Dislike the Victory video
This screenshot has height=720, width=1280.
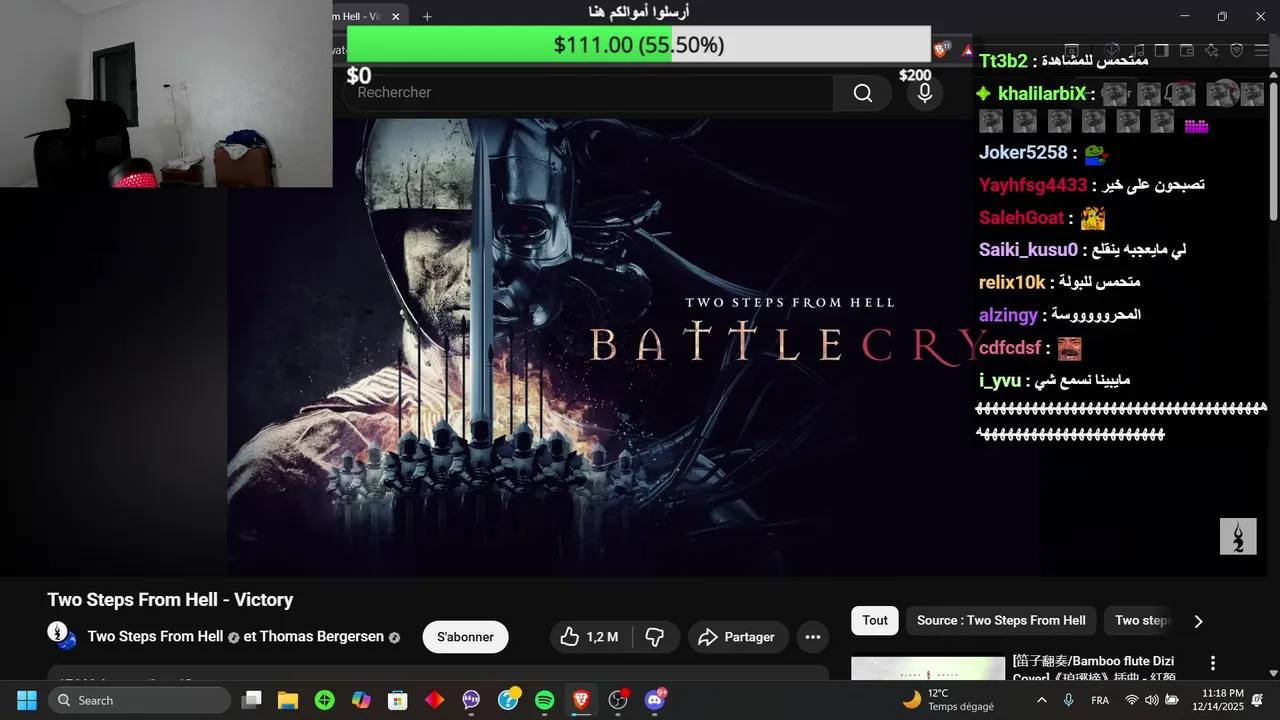pyautogui.click(x=655, y=637)
